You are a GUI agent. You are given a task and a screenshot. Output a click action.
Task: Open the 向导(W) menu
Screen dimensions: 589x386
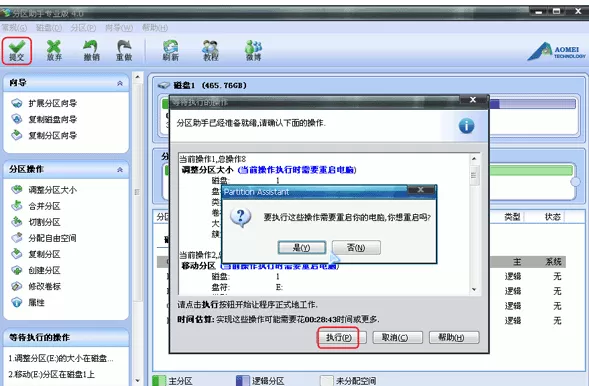click(x=119, y=28)
